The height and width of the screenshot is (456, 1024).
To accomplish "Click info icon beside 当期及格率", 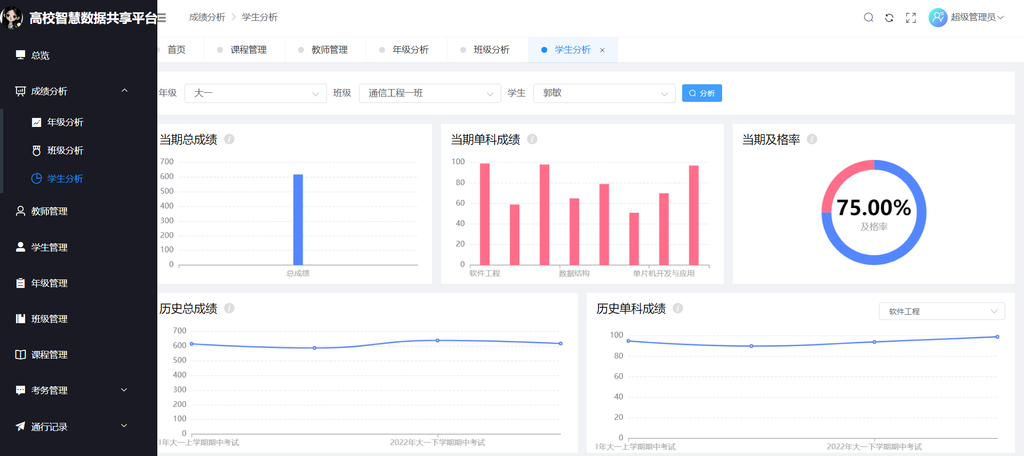I will pyautogui.click(x=812, y=139).
